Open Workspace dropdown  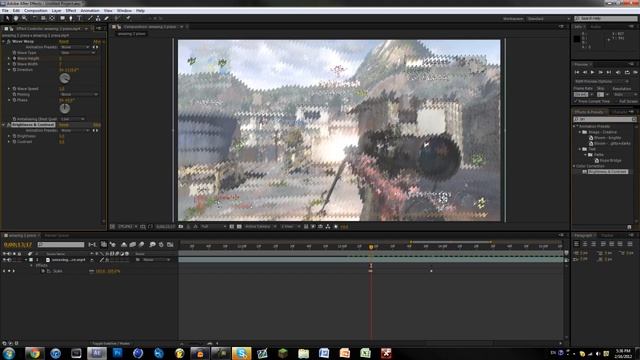tap(549, 18)
